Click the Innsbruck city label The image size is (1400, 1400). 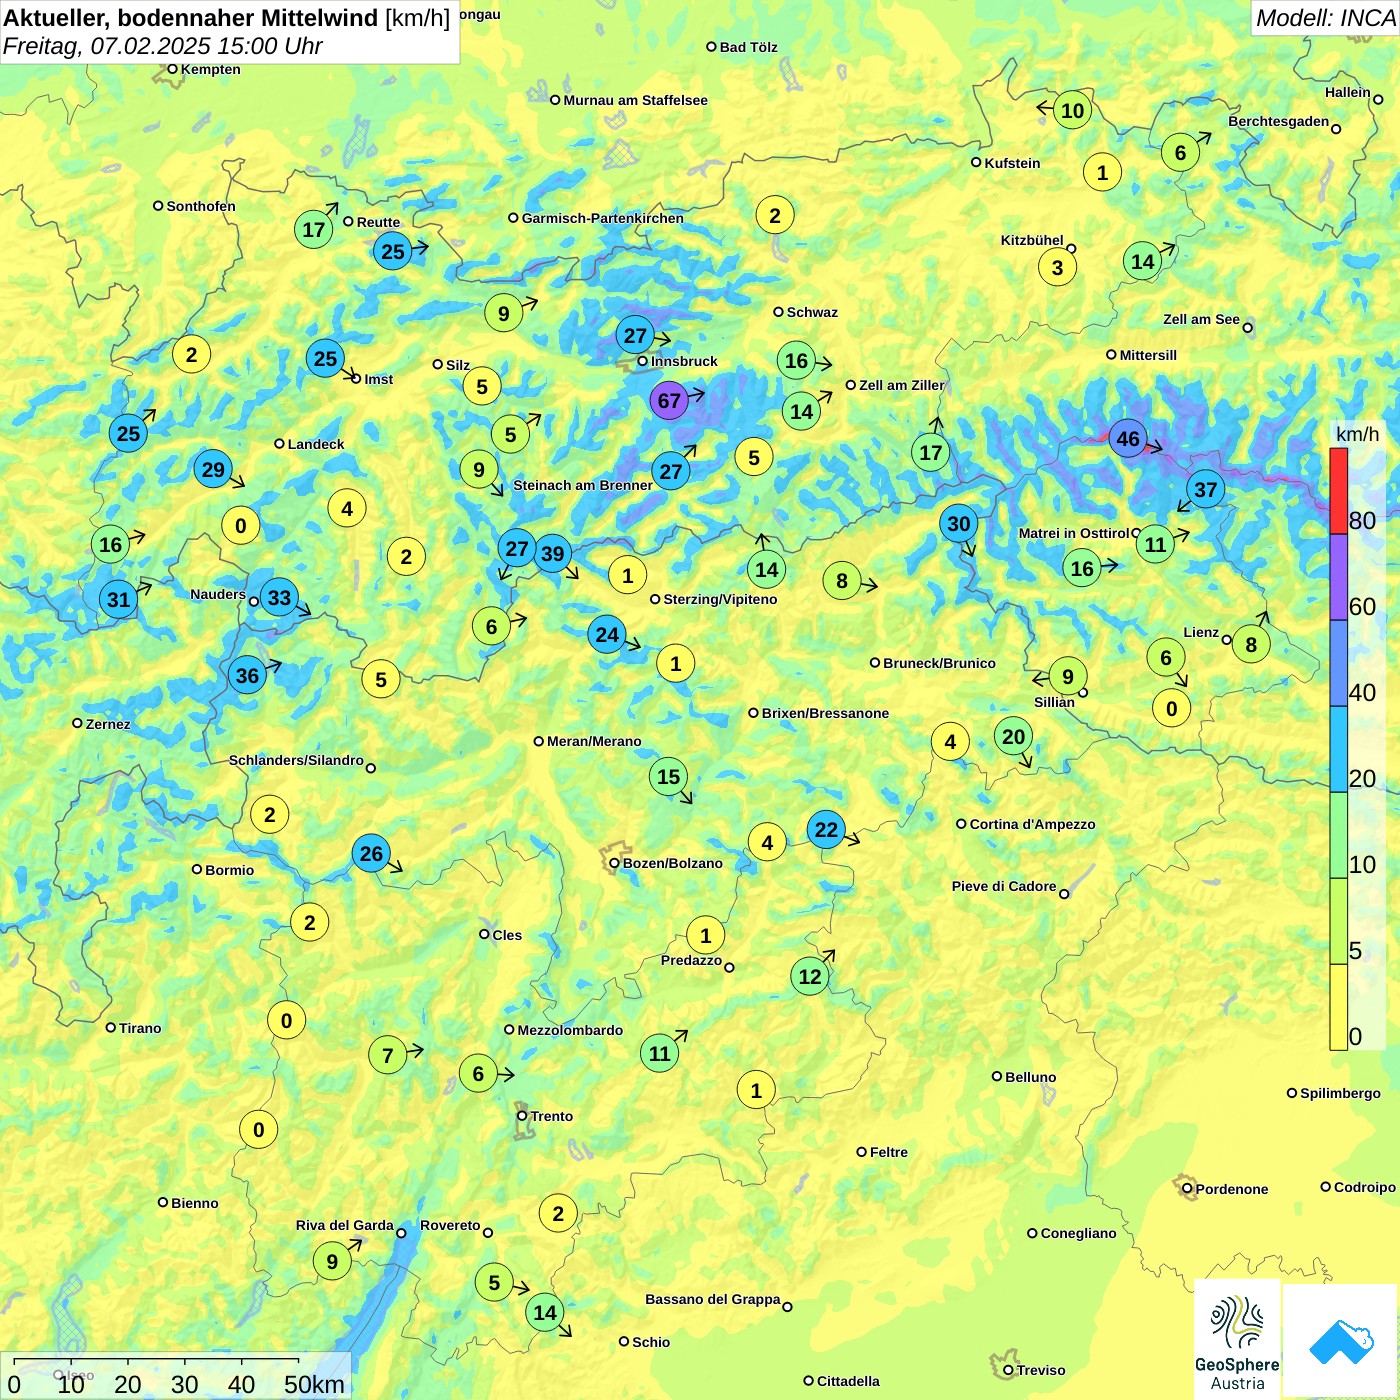tap(684, 362)
